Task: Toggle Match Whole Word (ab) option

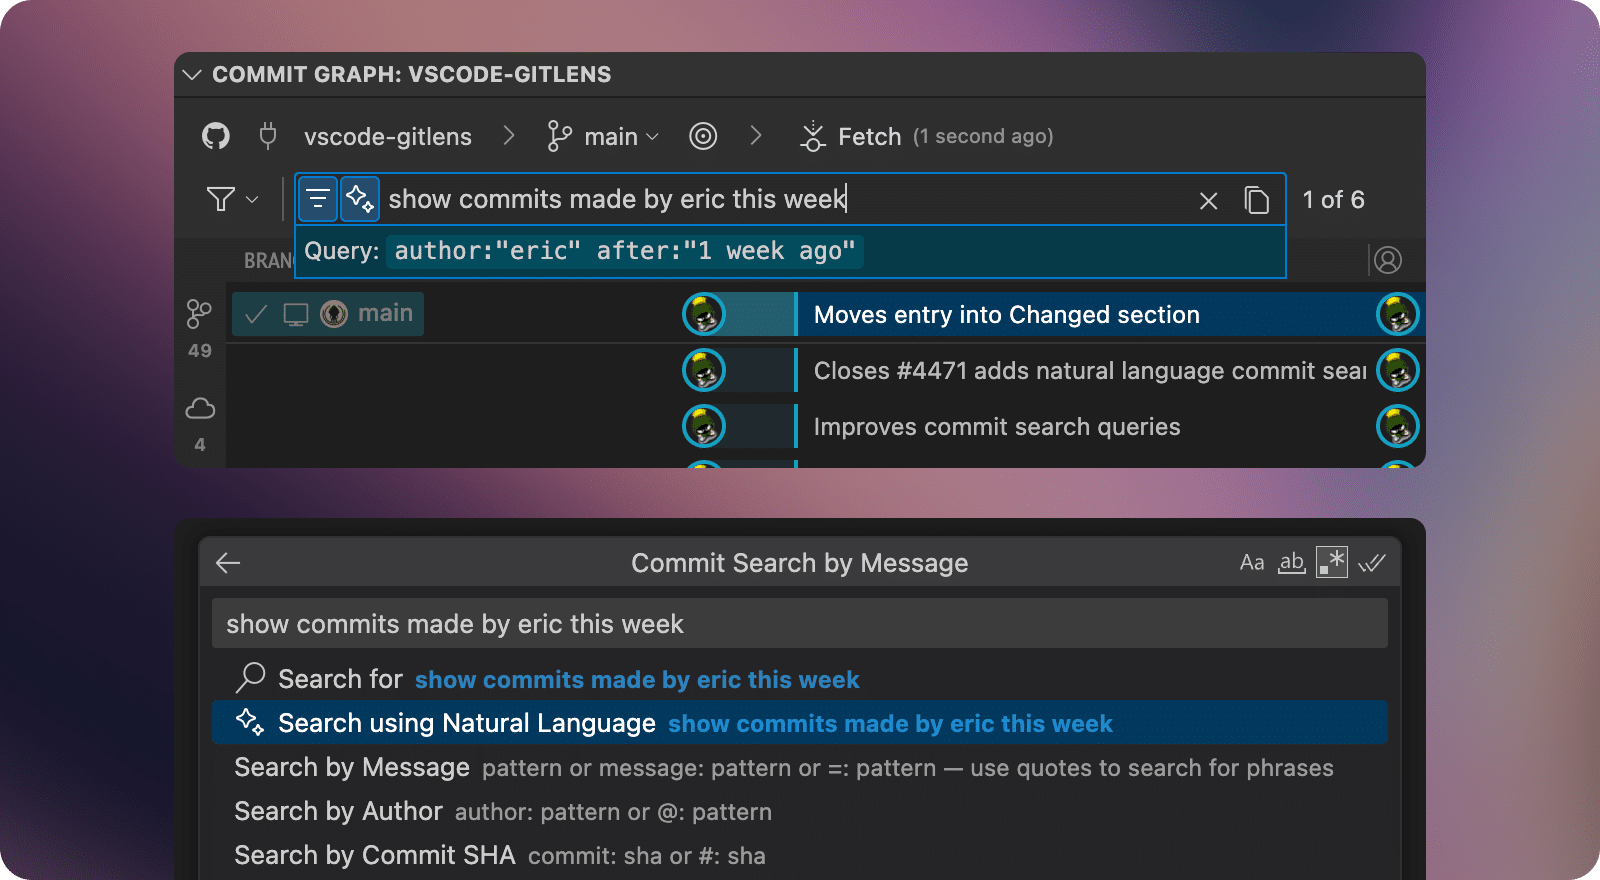Action: point(1292,563)
